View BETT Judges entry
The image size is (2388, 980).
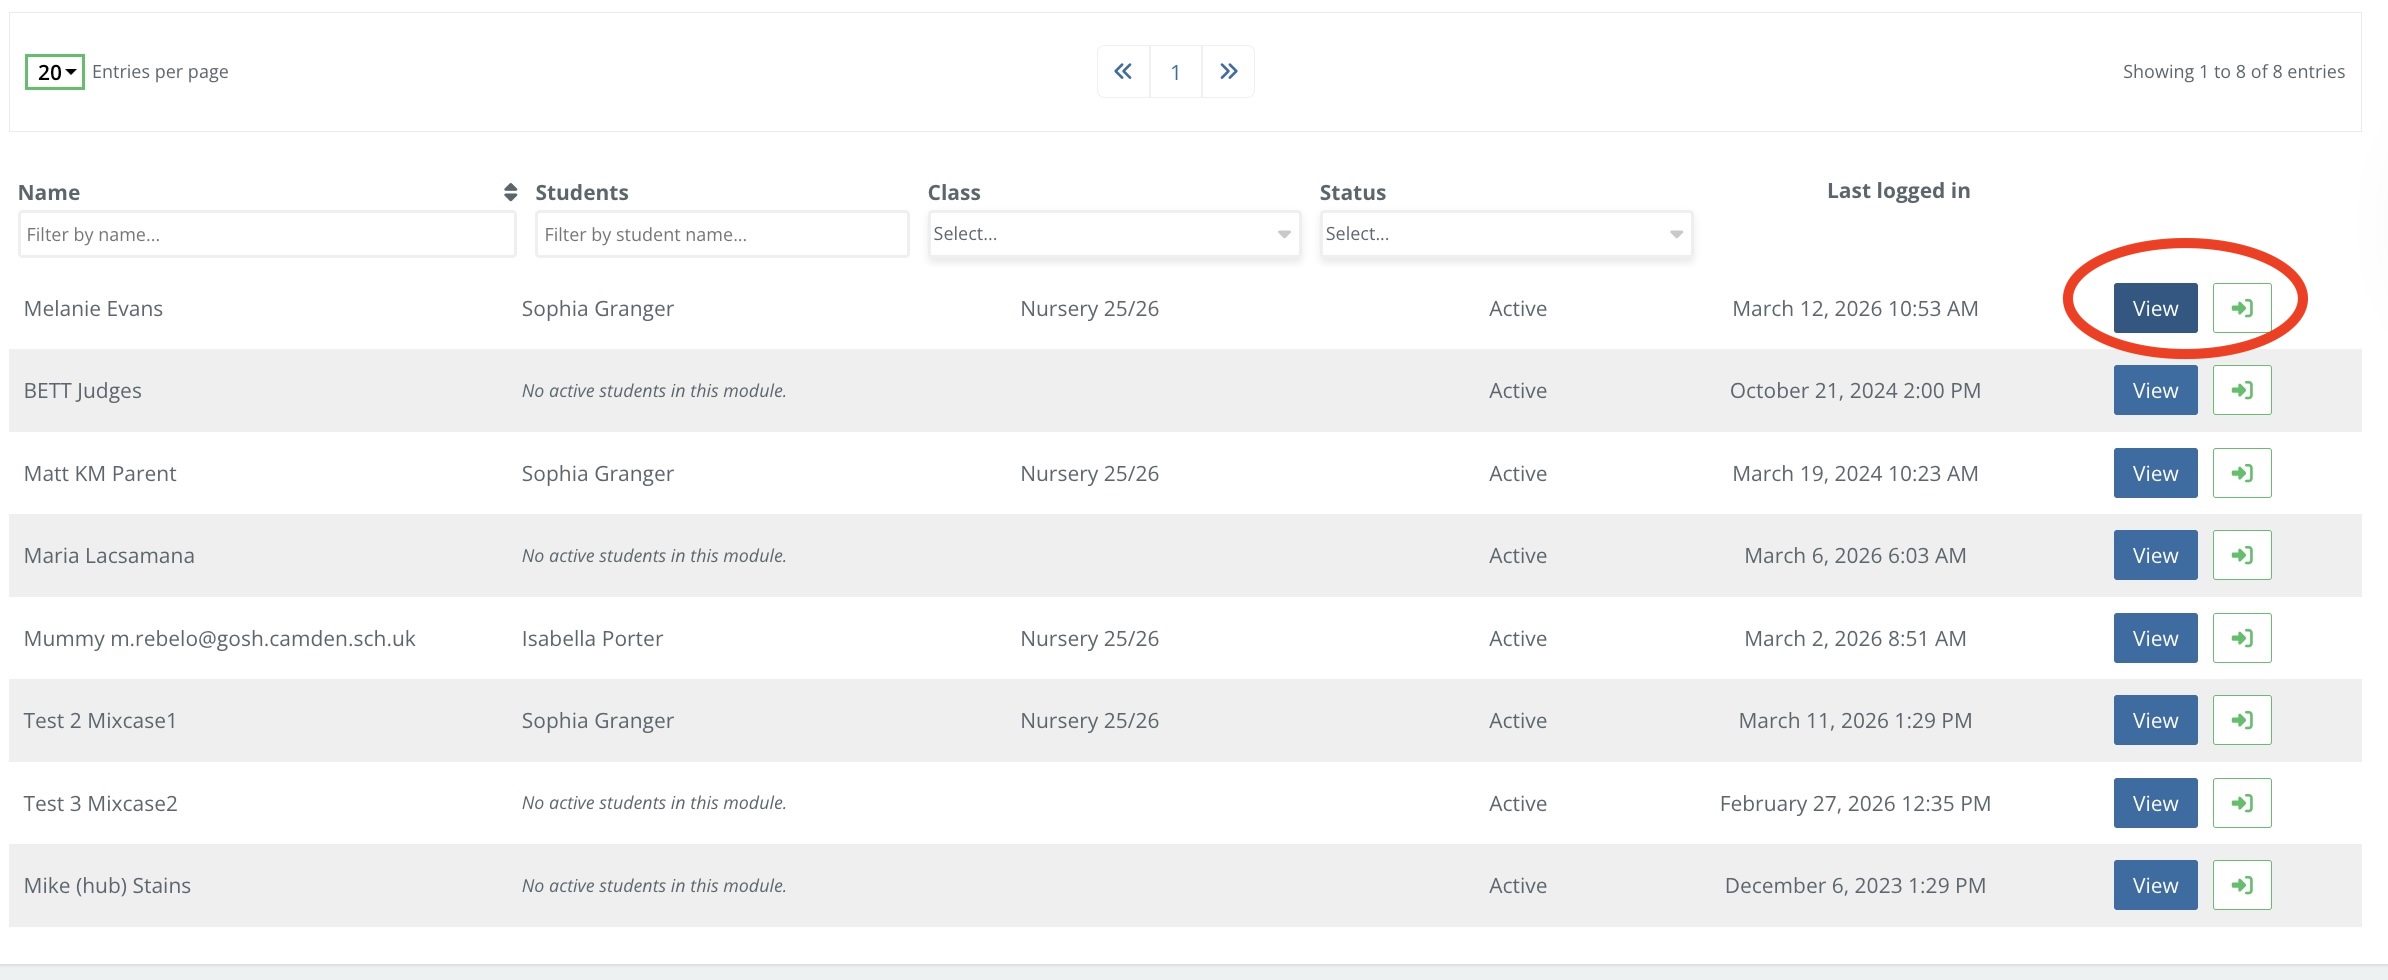(2155, 390)
